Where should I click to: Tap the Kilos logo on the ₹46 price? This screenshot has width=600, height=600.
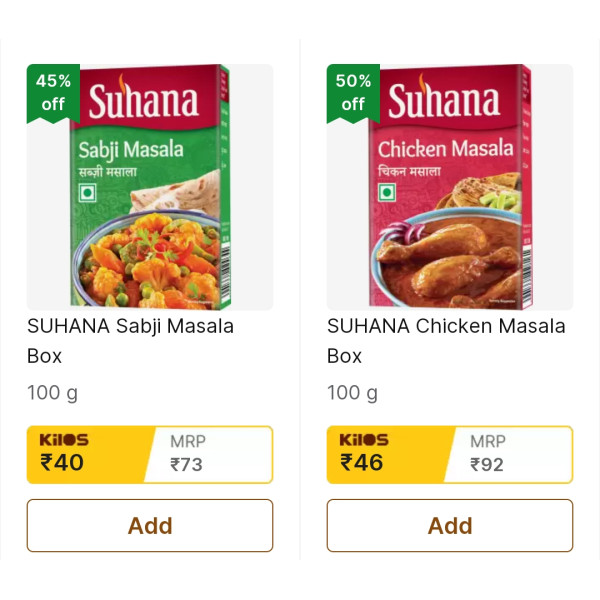coord(364,440)
